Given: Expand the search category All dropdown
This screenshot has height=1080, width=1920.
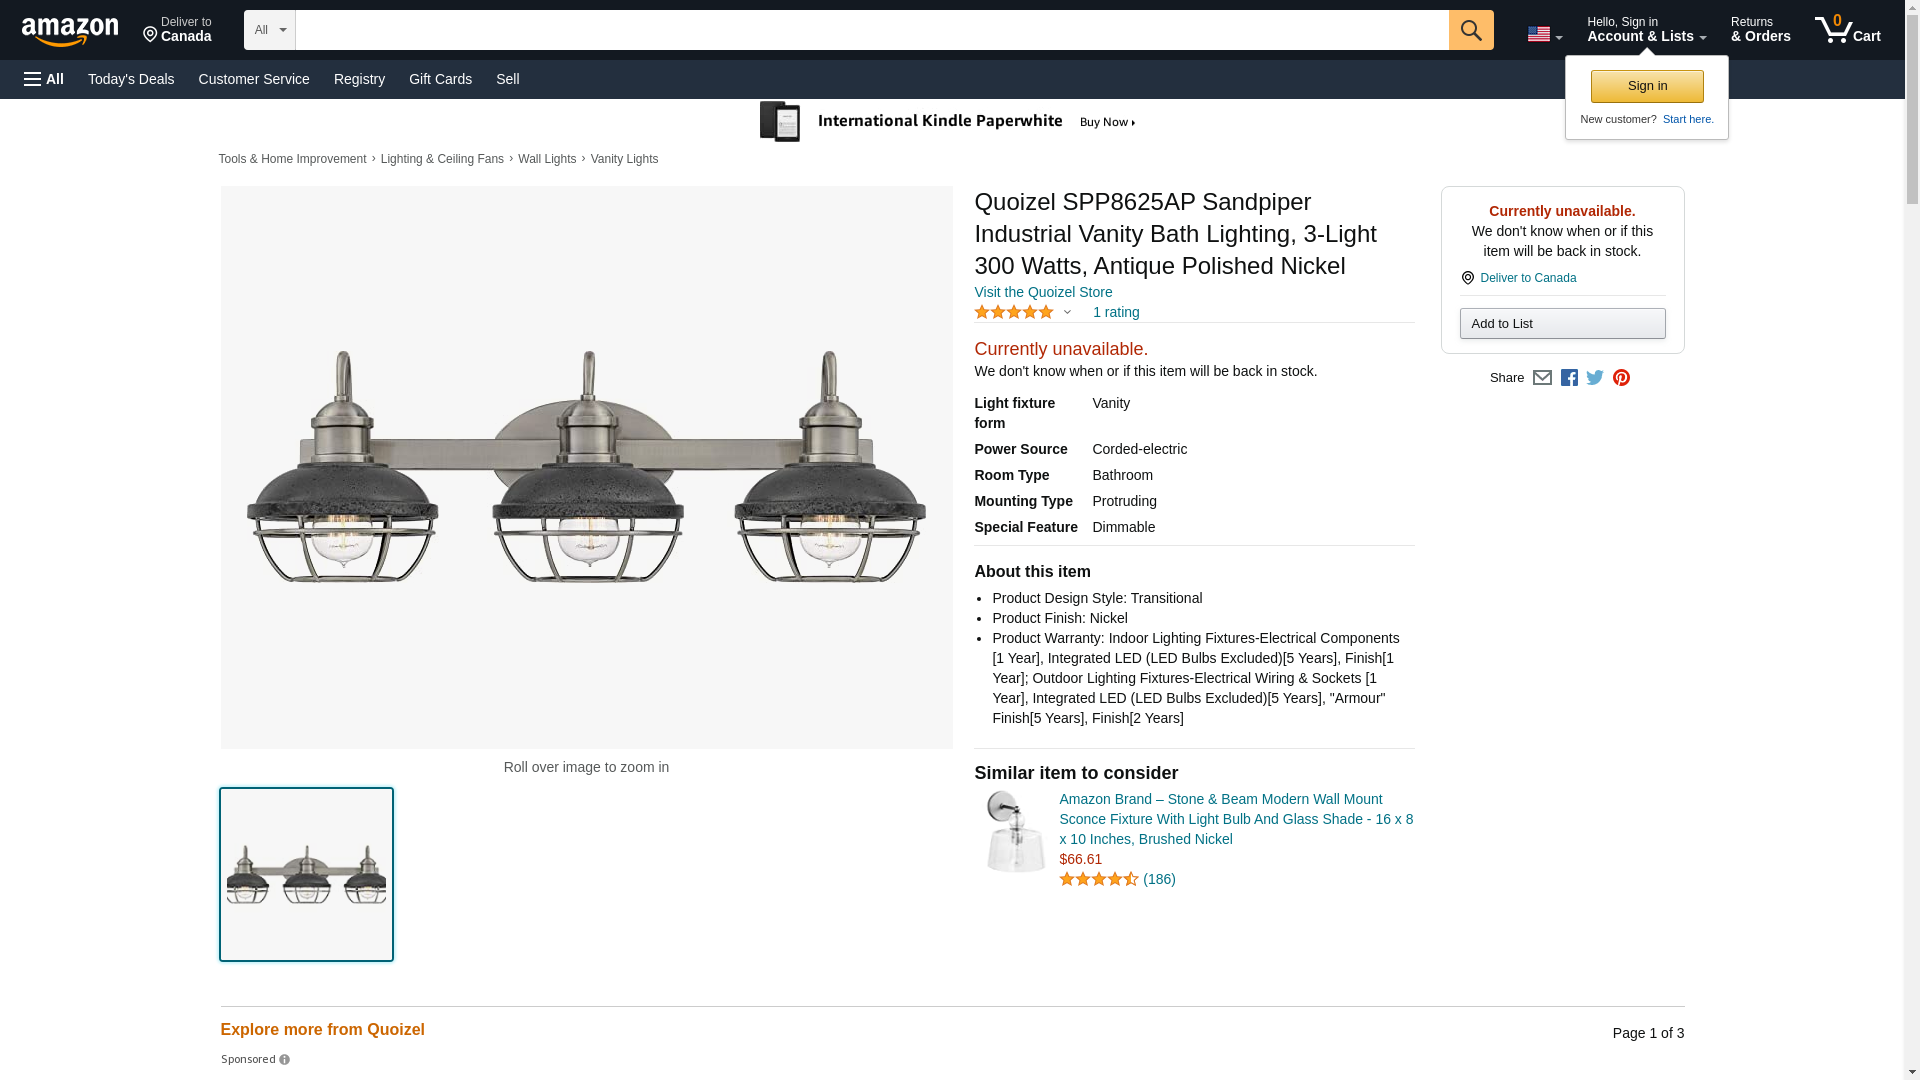Looking at the screenshot, I should coord(269,30).
